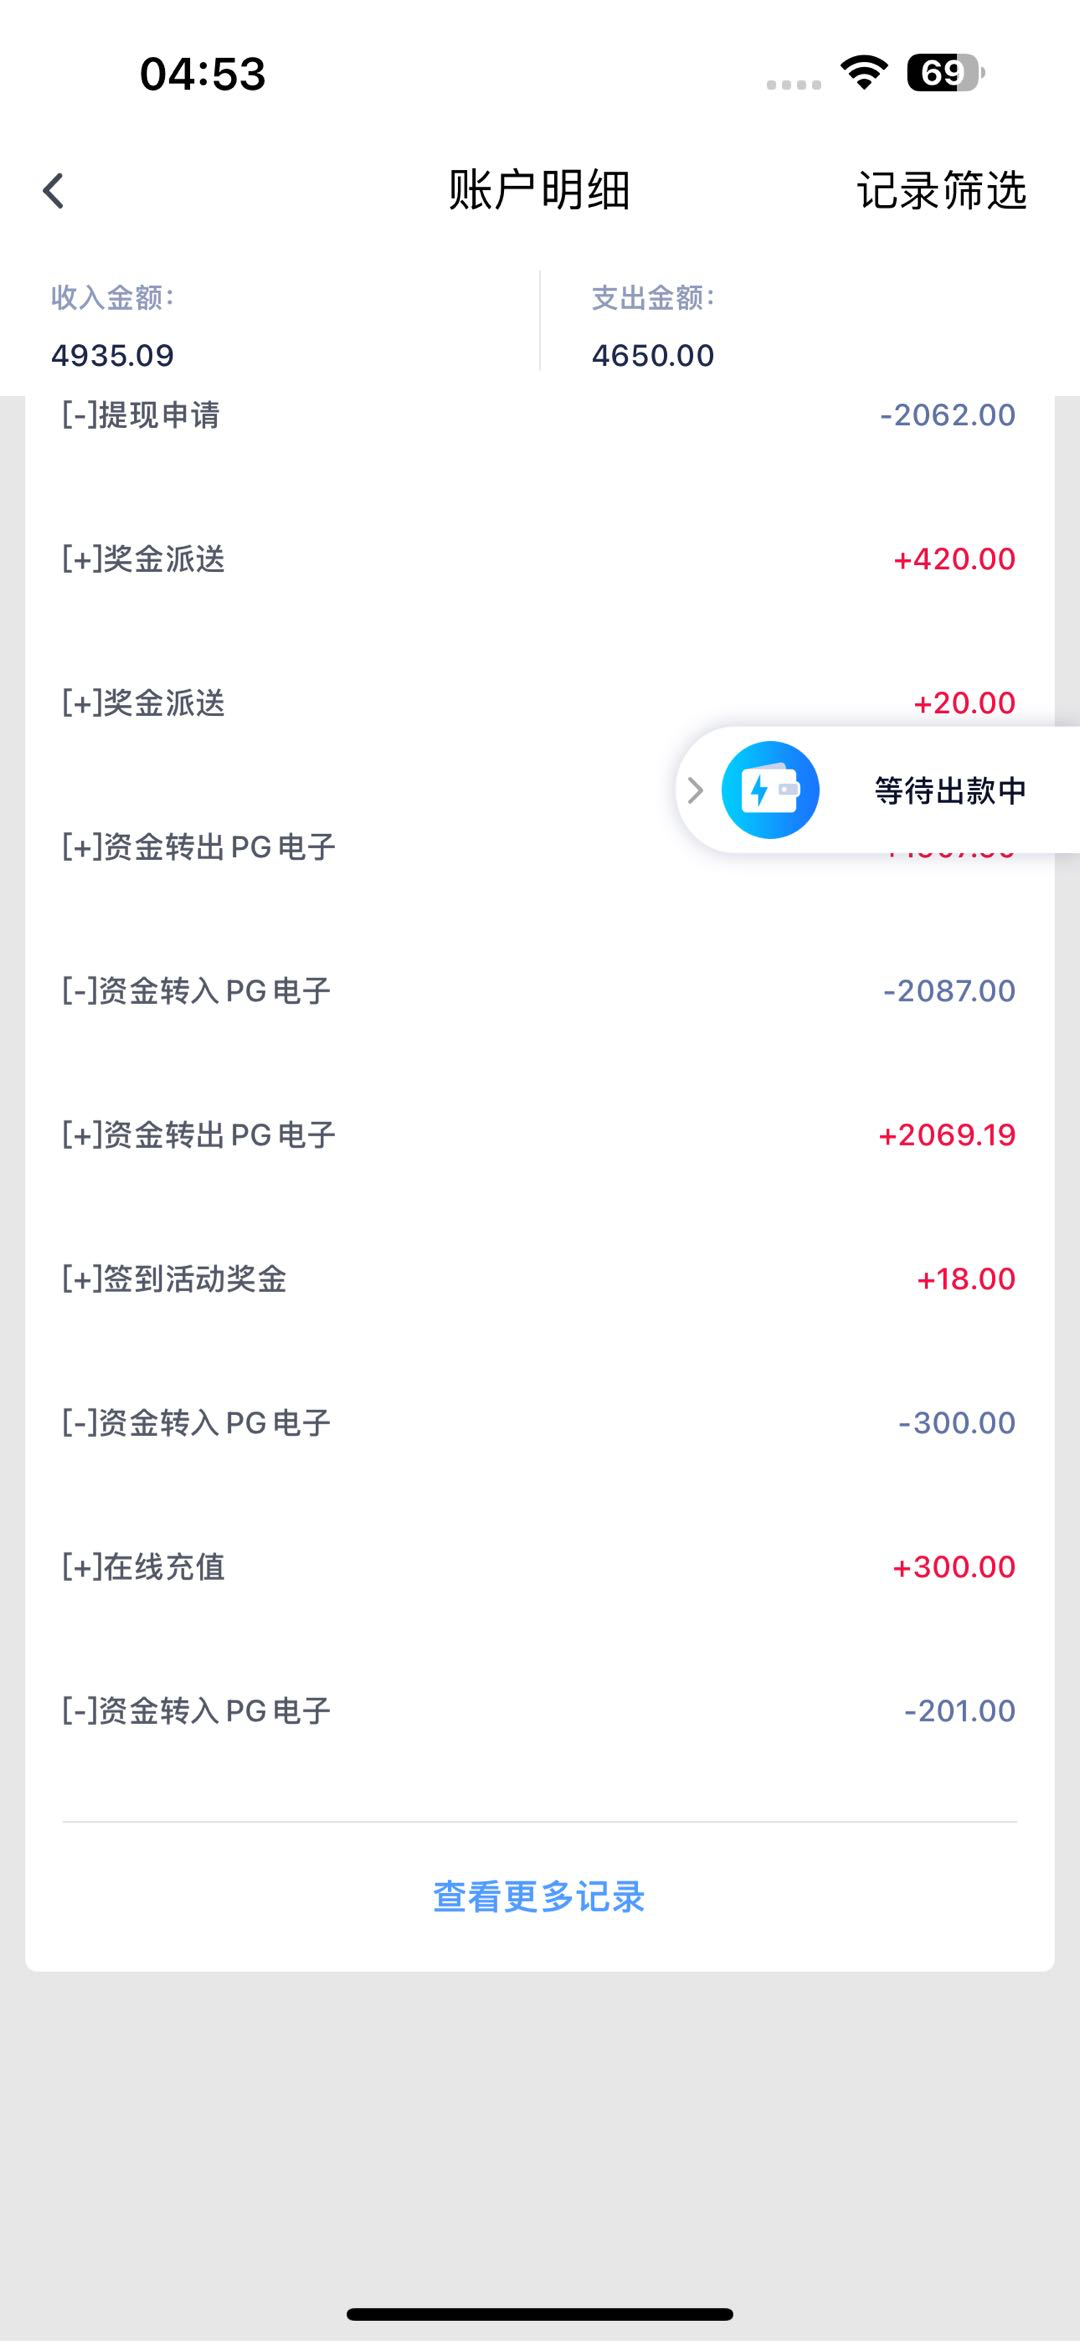Viewport: 1080px width, 2341px height.
Task: Tap the 支出金额 total 4650.00
Action: (653, 355)
